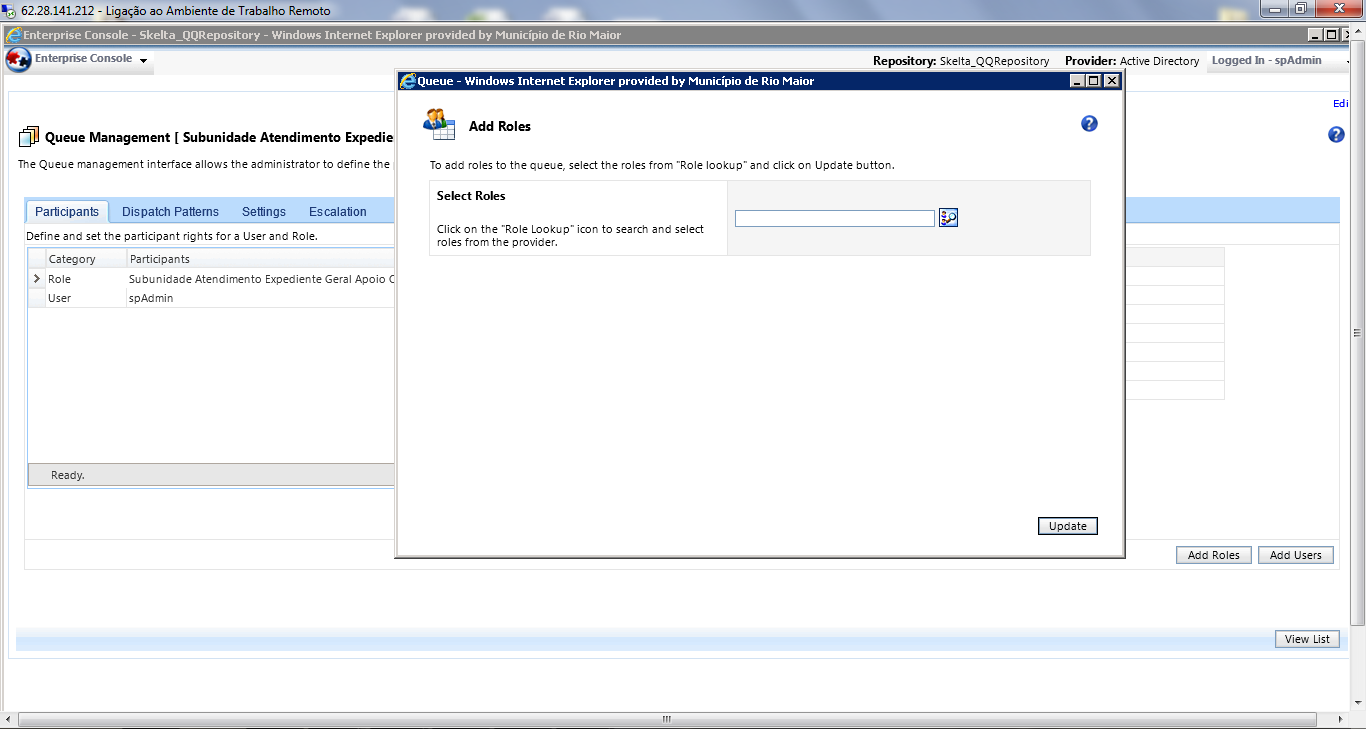Click the Enterprise Console logo icon
This screenshot has height=729, width=1366.
pyautogui.click(x=18, y=60)
